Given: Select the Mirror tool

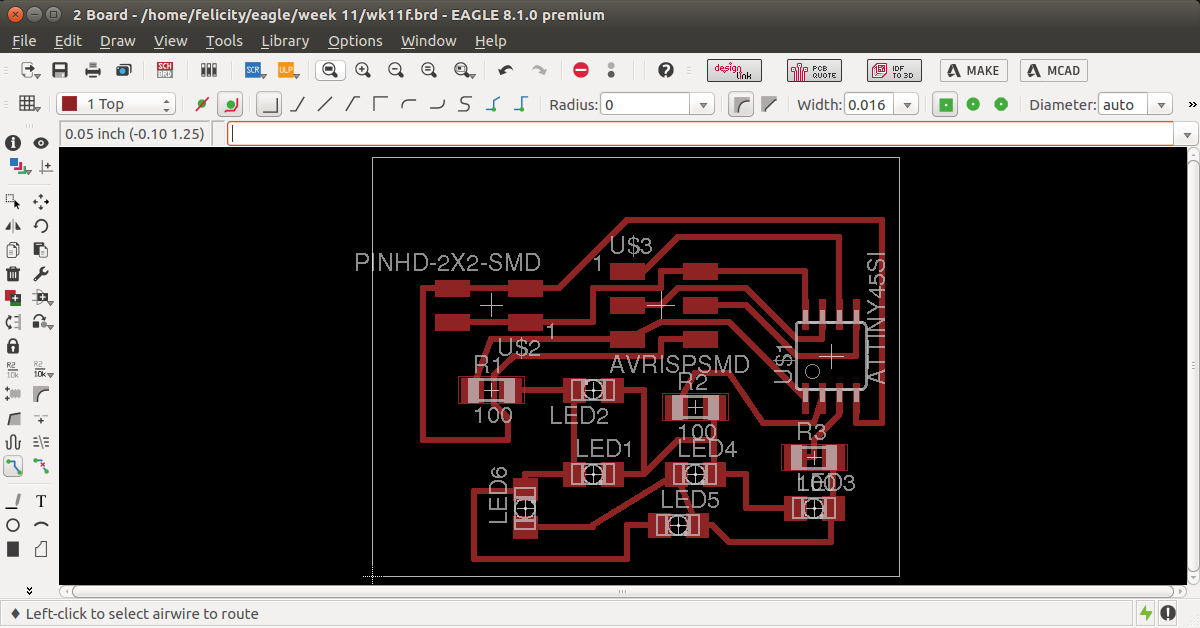Looking at the screenshot, I should tap(13, 226).
